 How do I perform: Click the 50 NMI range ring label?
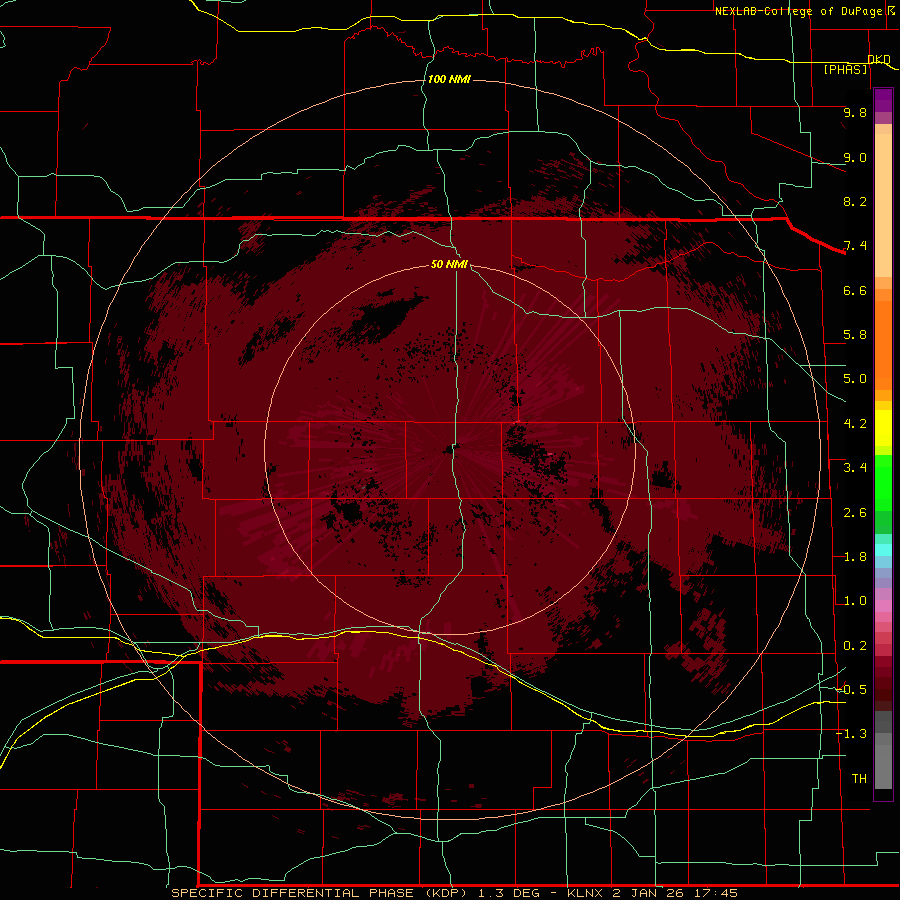pyautogui.click(x=449, y=264)
